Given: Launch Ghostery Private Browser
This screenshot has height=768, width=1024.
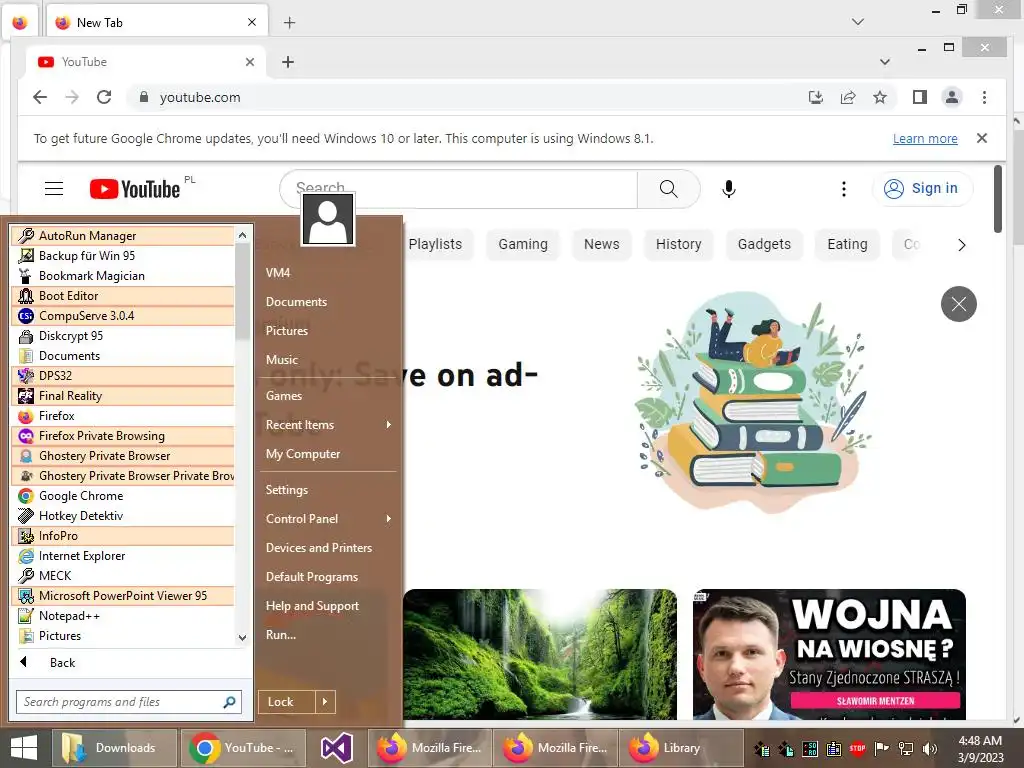Looking at the screenshot, I should tap(123, 456).
